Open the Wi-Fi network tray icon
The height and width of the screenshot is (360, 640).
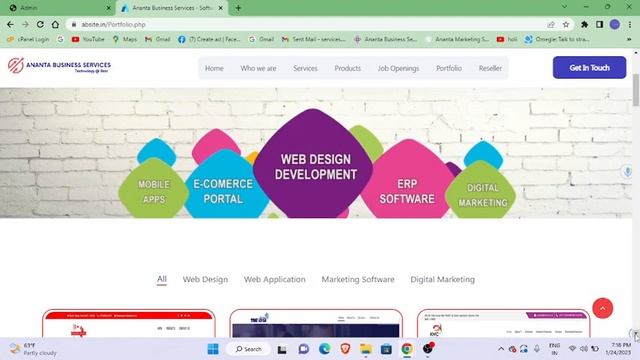(572, 349)
